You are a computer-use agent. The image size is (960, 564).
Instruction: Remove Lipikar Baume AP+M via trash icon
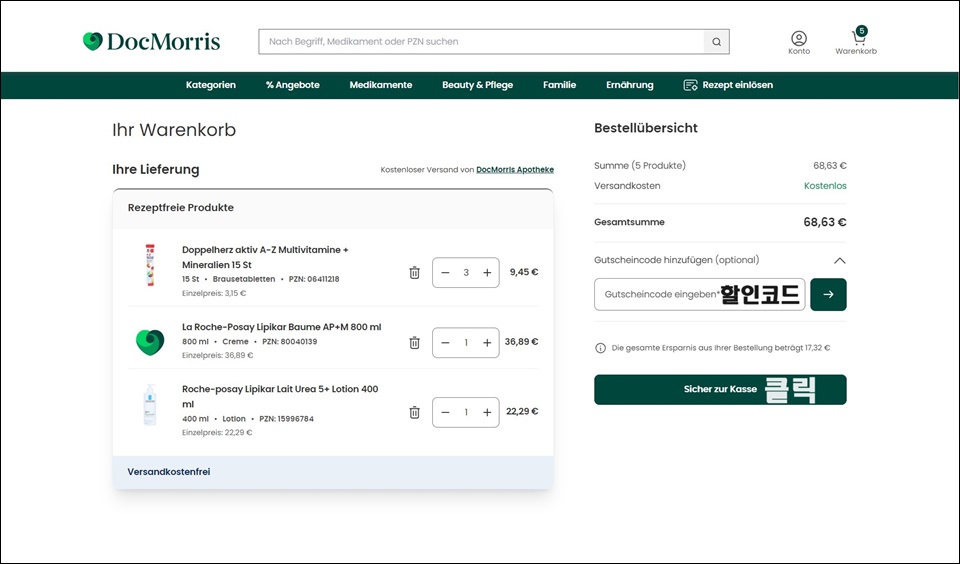(414, 342)
